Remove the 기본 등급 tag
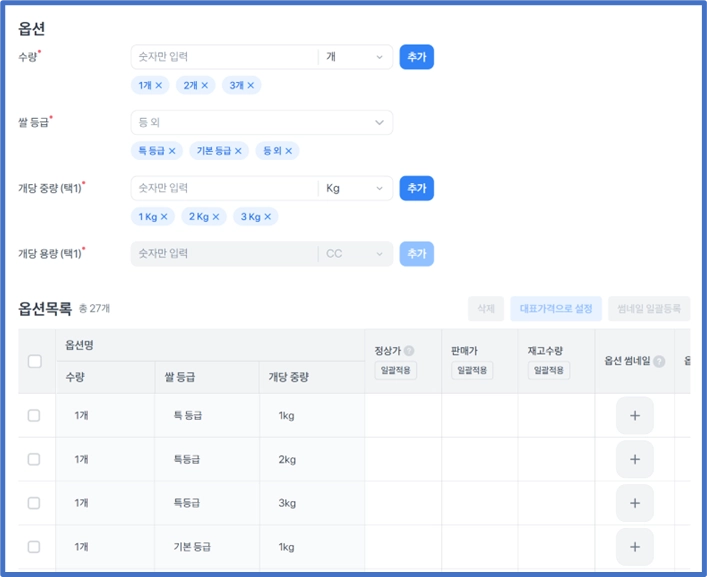 tap(238, 151)
